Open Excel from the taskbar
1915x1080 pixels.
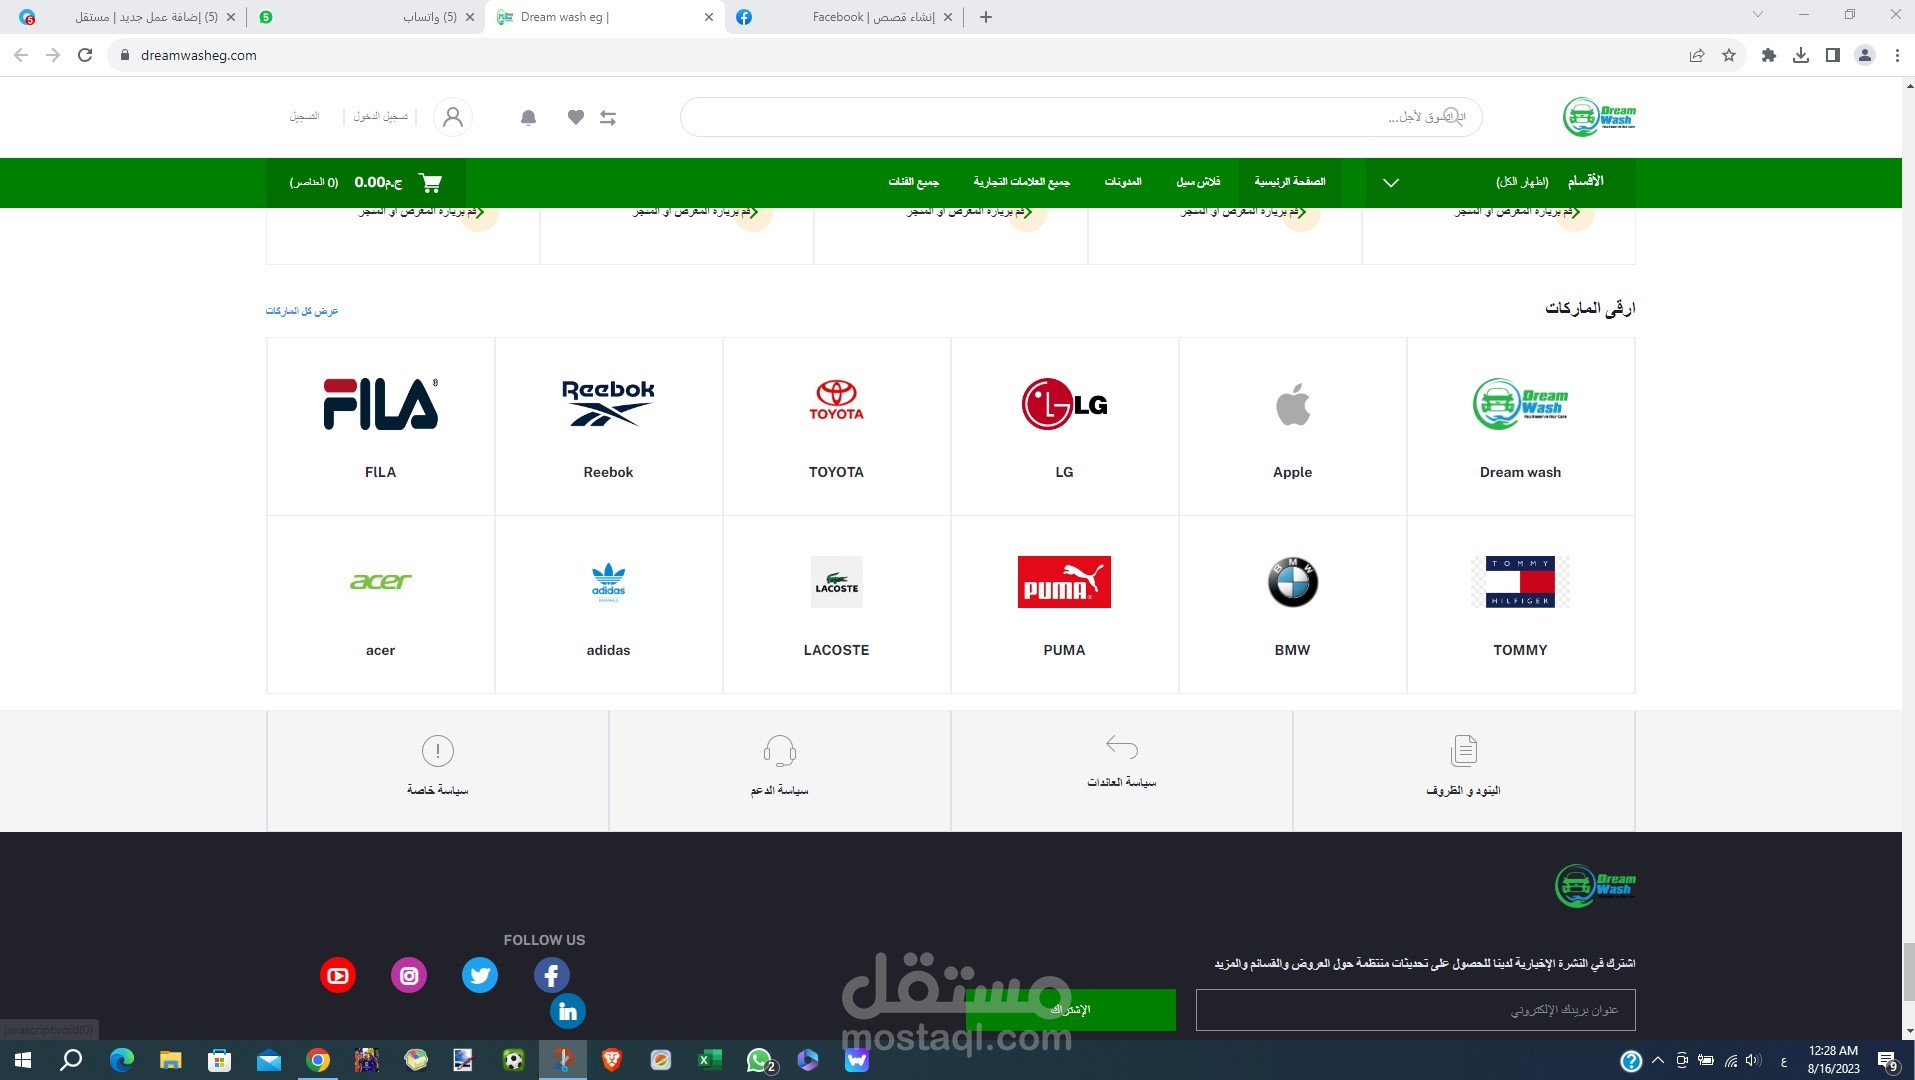click(710, 1060)
